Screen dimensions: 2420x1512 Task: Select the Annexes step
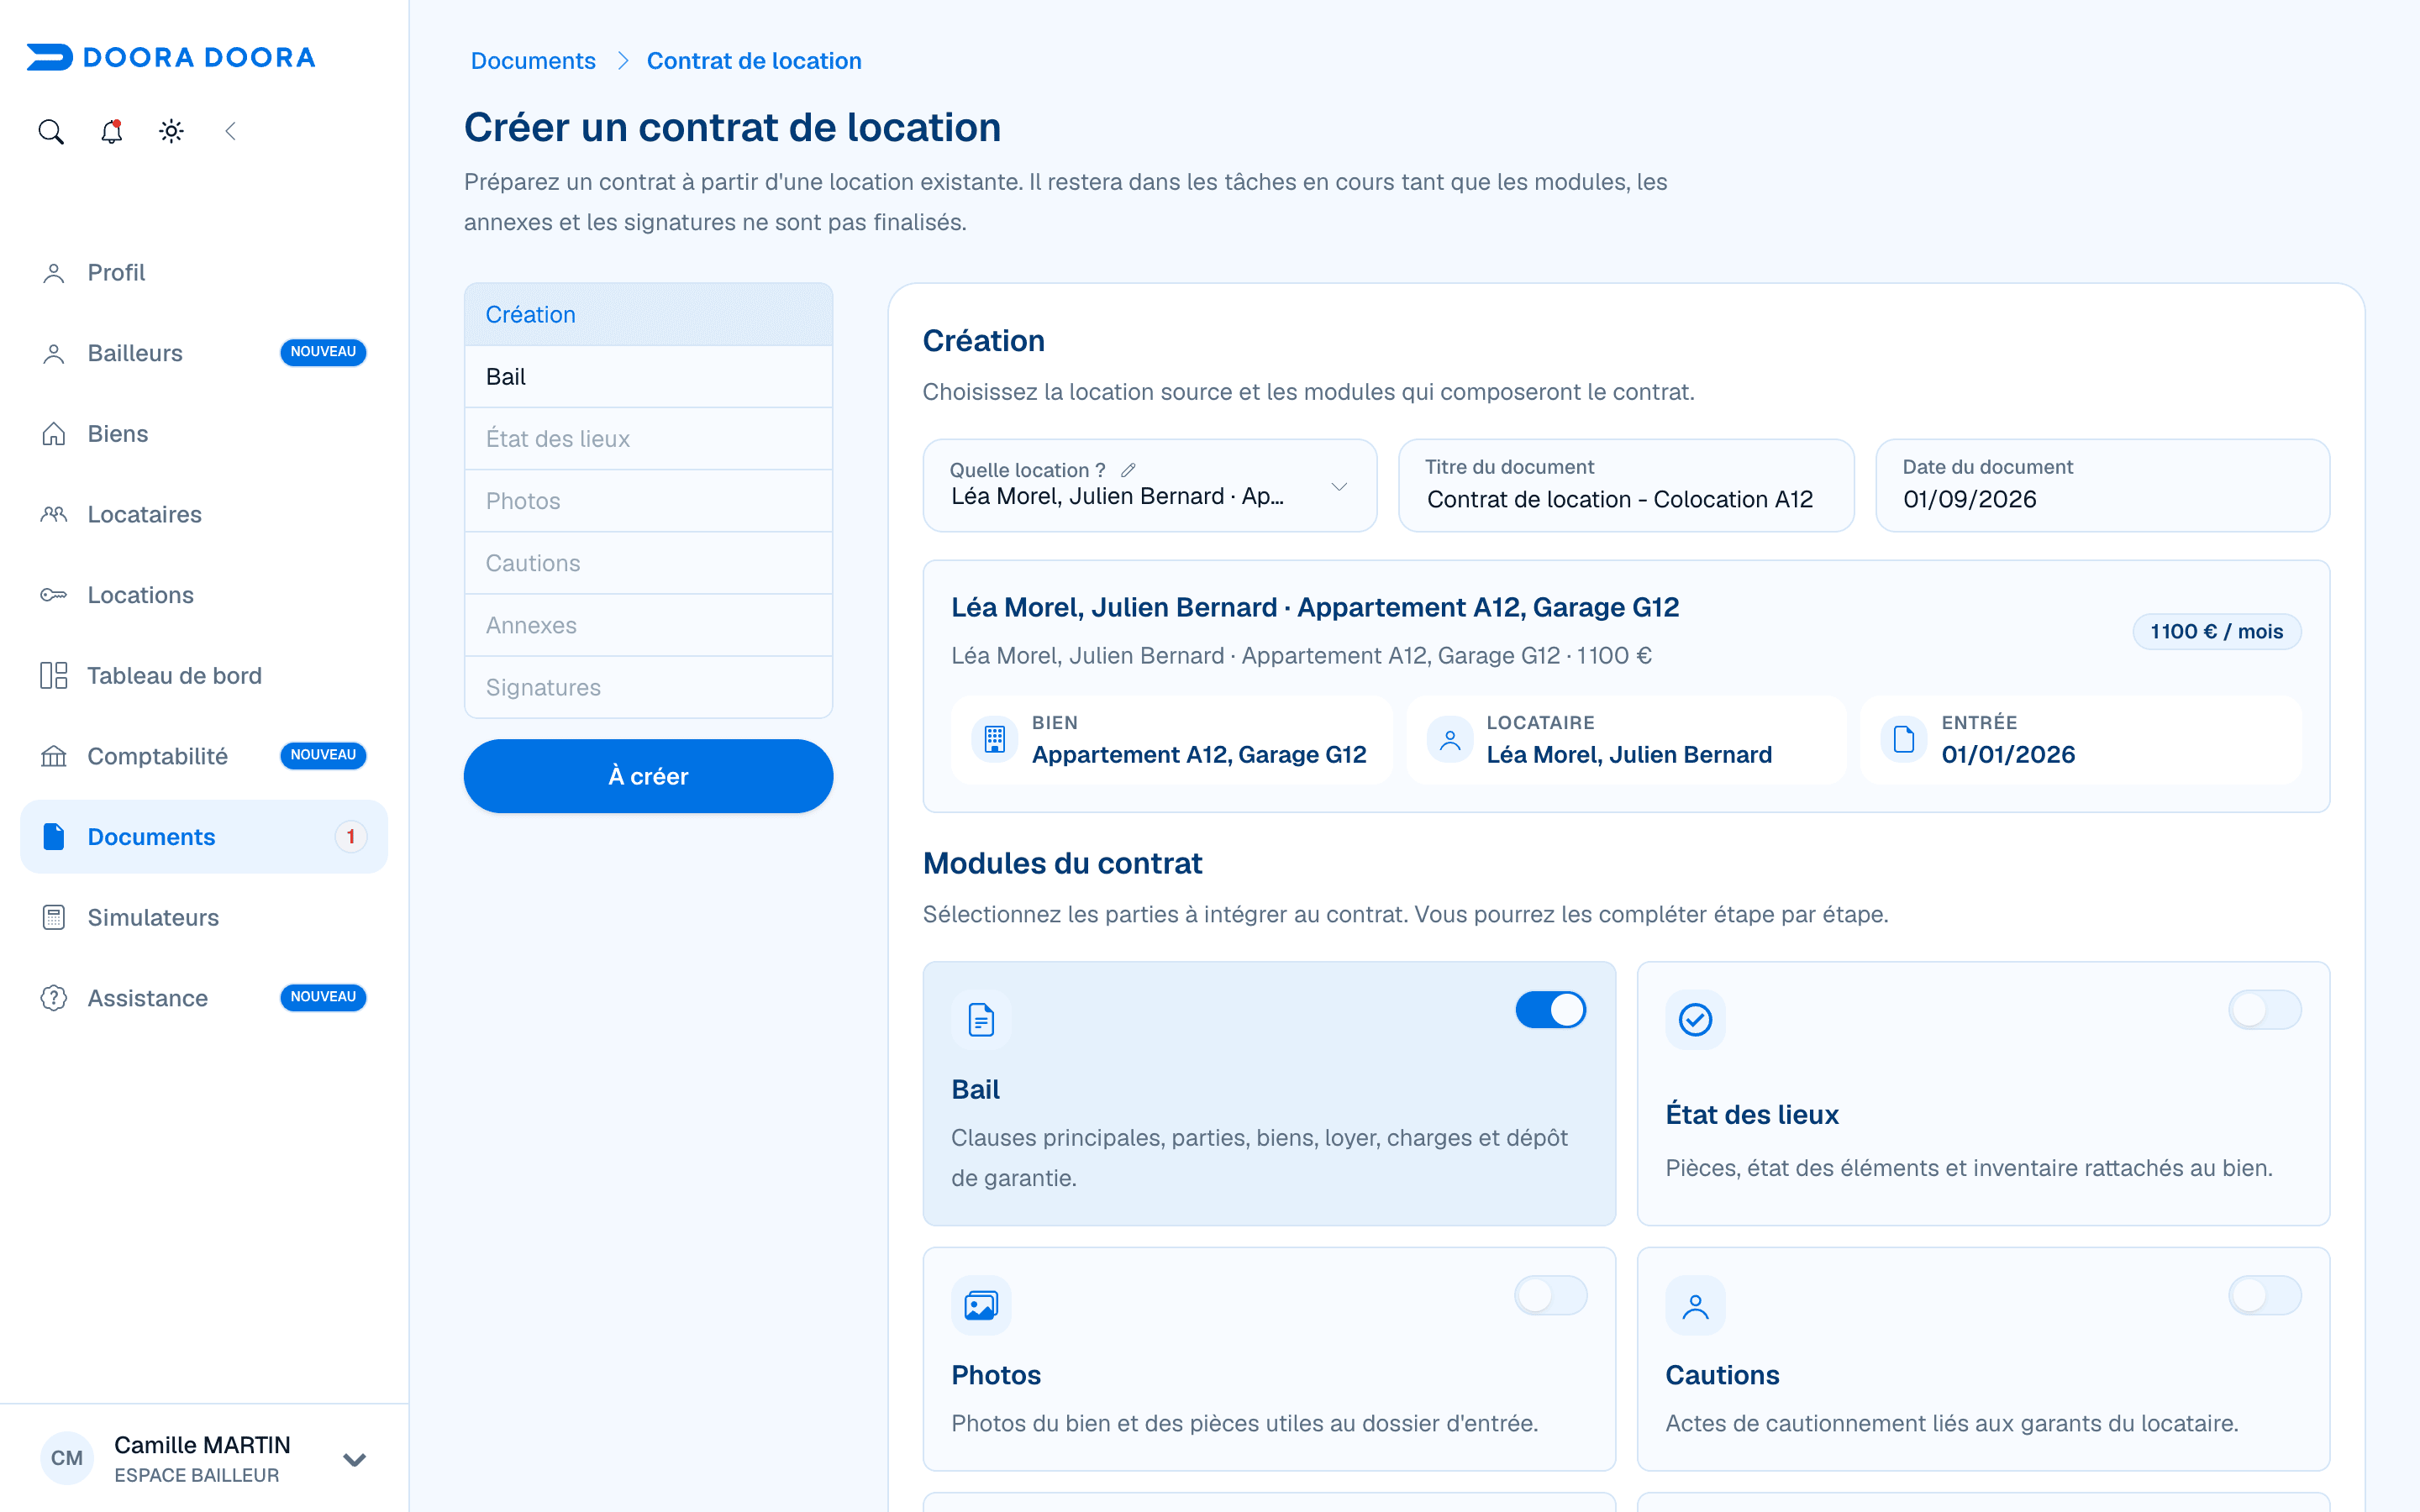coord(648,625)
